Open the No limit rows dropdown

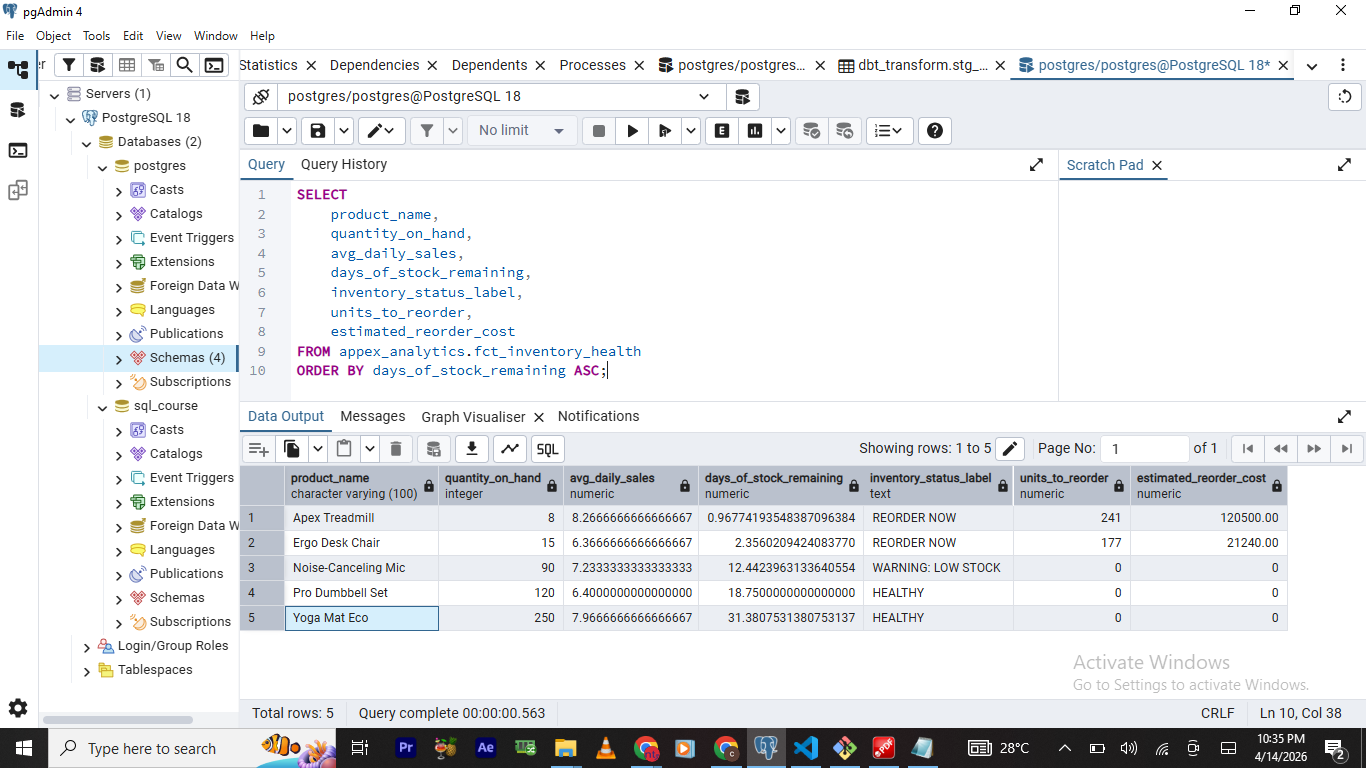(522, 131)
